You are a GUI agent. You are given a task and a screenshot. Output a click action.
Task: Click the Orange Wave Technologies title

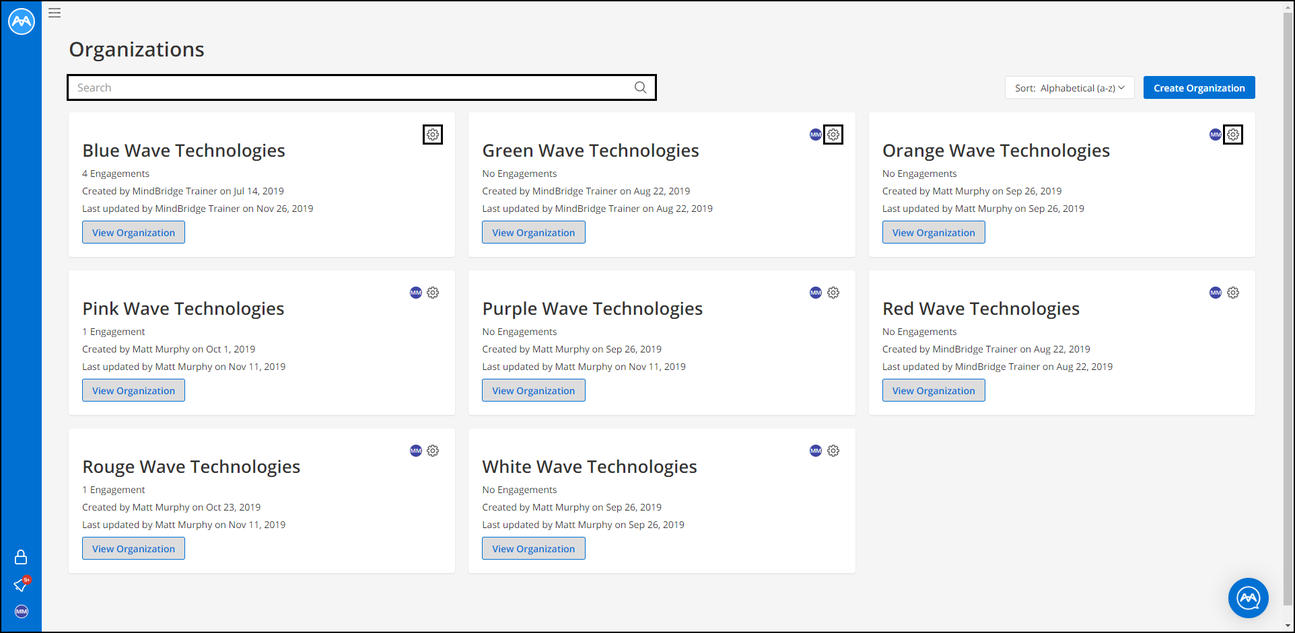[996, 151]
